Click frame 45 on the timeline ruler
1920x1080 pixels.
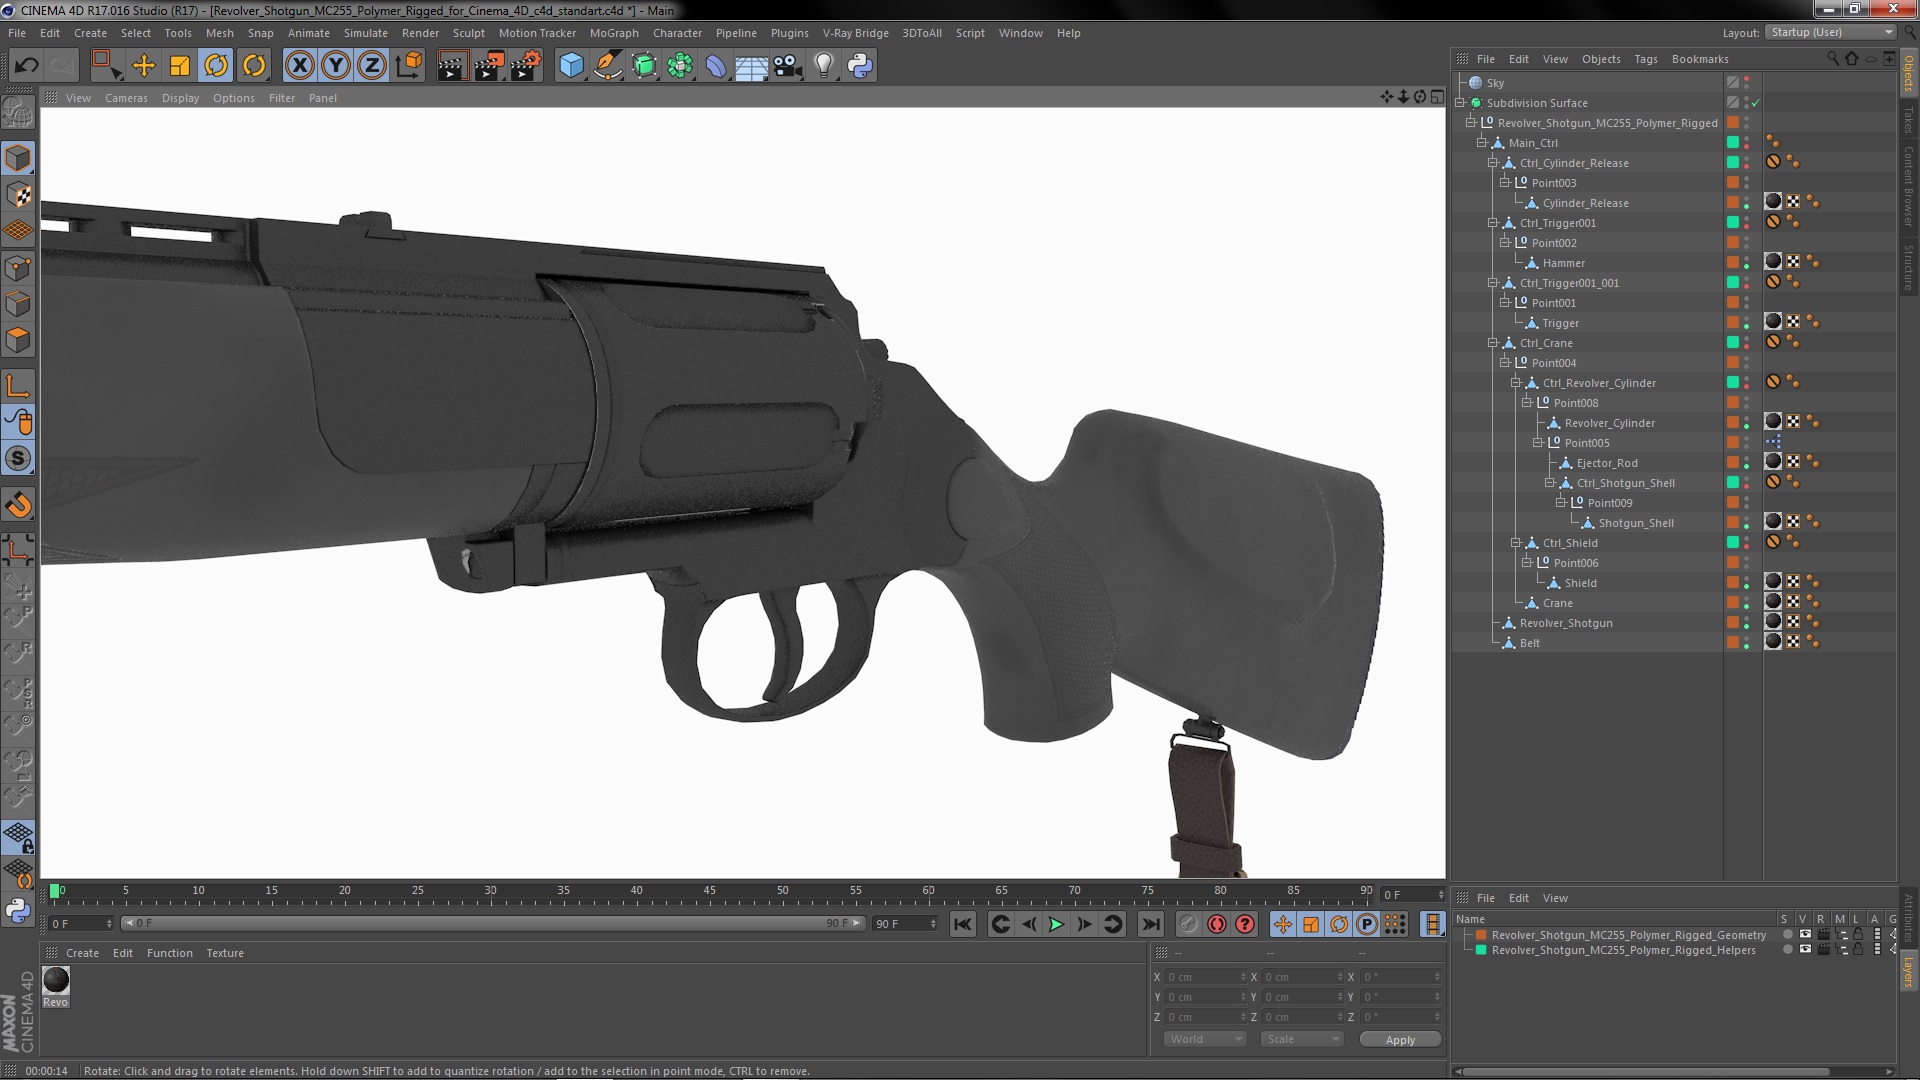(x=709, y=891)
